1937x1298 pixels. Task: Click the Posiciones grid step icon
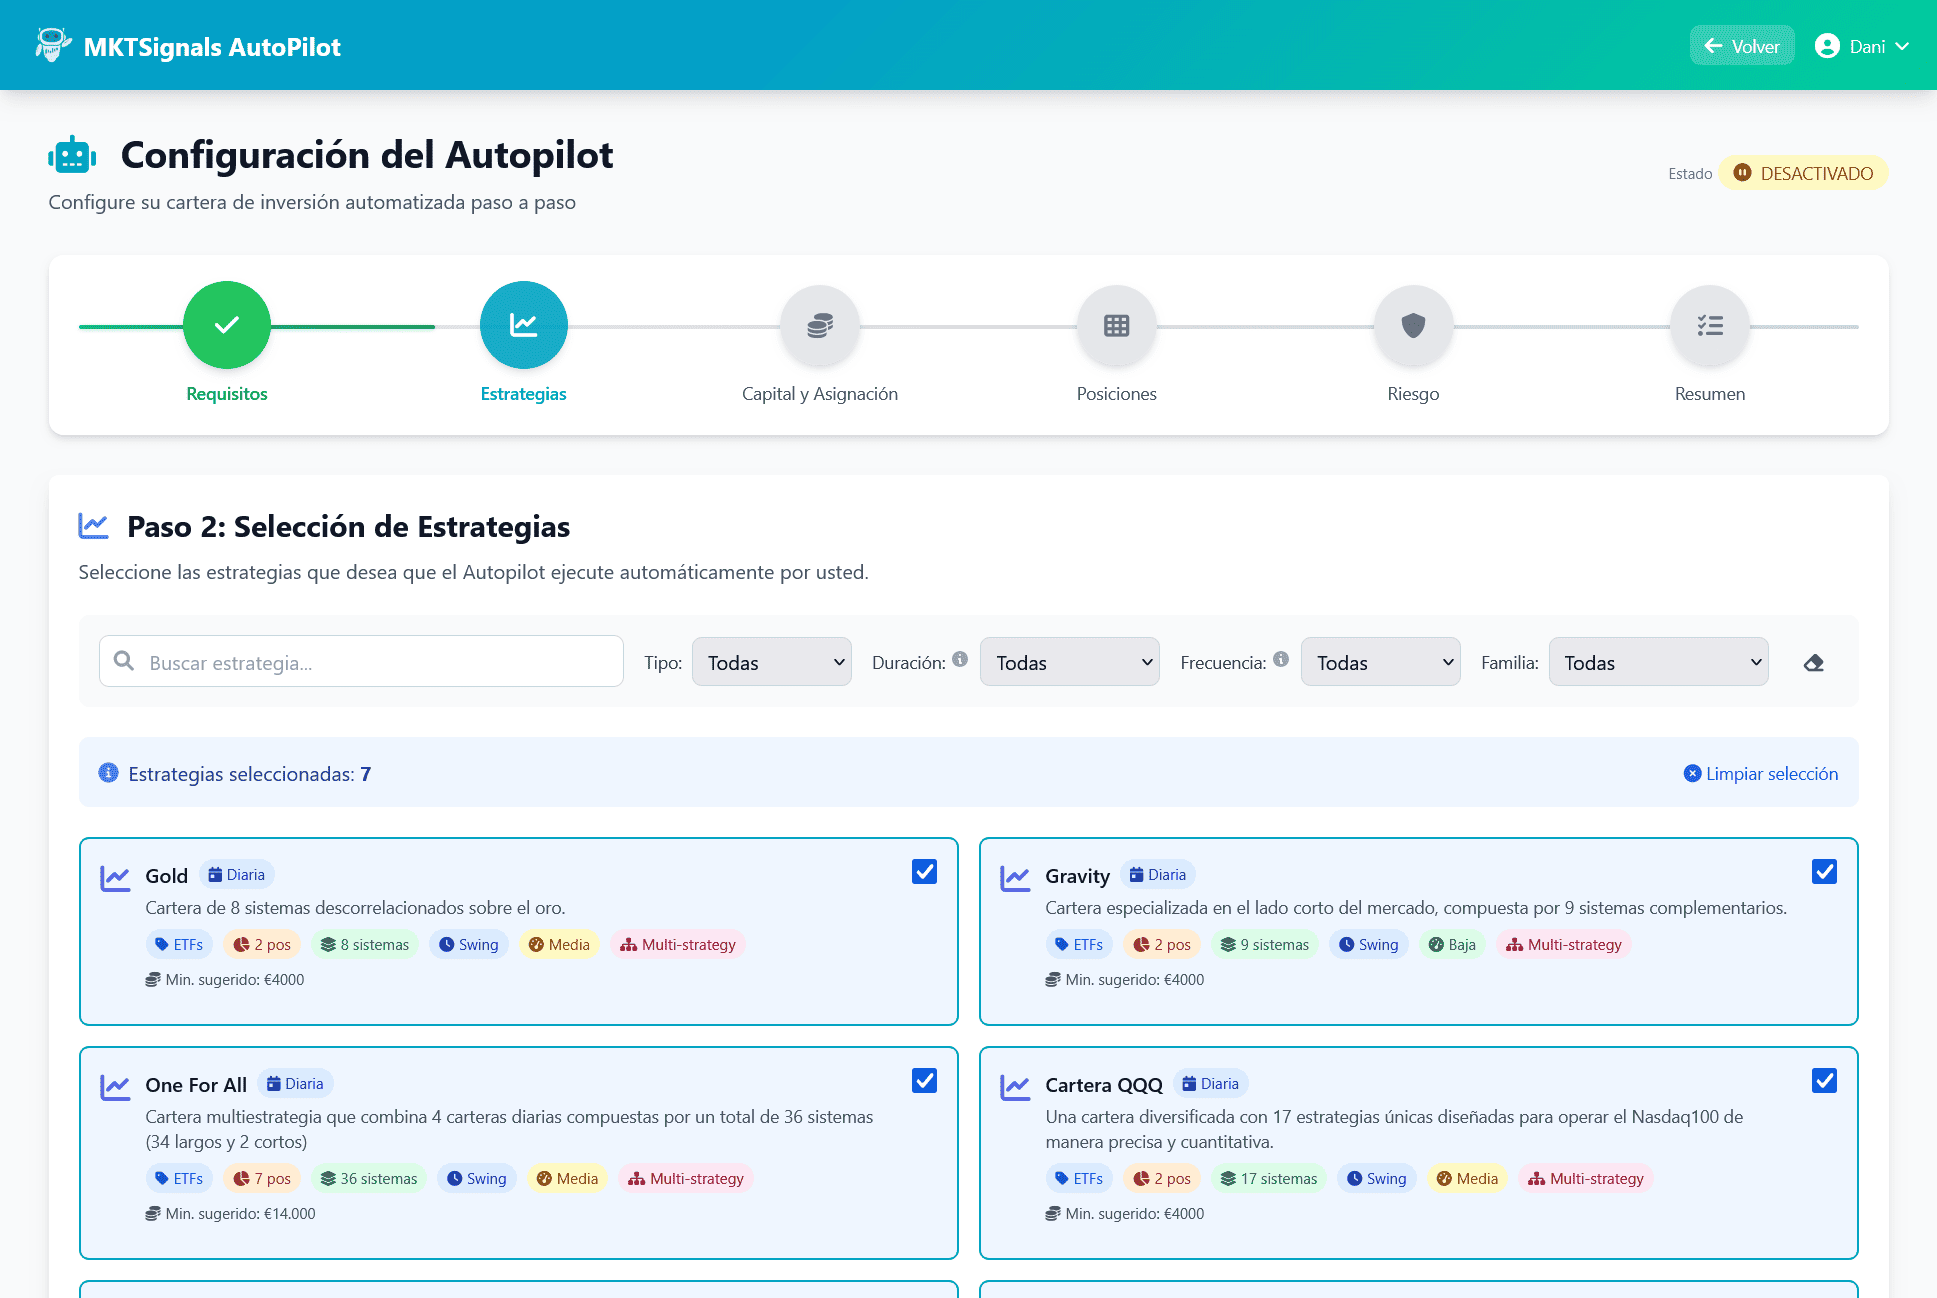click(1116, 325)
